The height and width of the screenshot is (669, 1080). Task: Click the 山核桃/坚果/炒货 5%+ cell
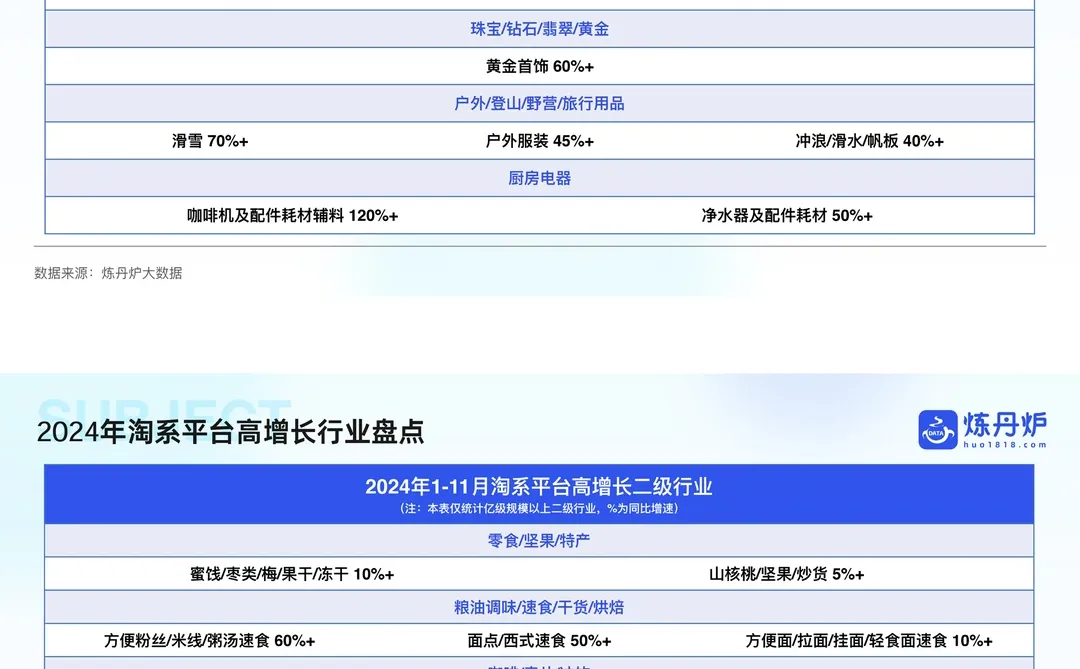[x=787, y=574]
